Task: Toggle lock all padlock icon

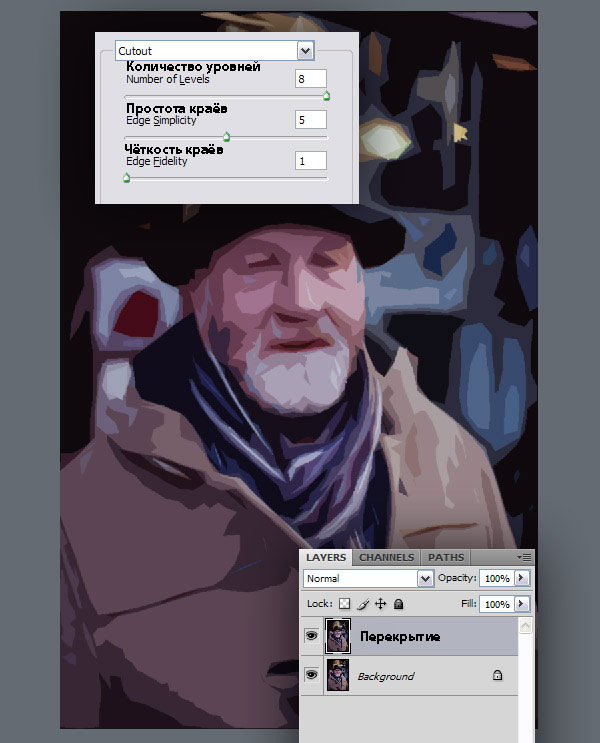Action: [399, 604]
